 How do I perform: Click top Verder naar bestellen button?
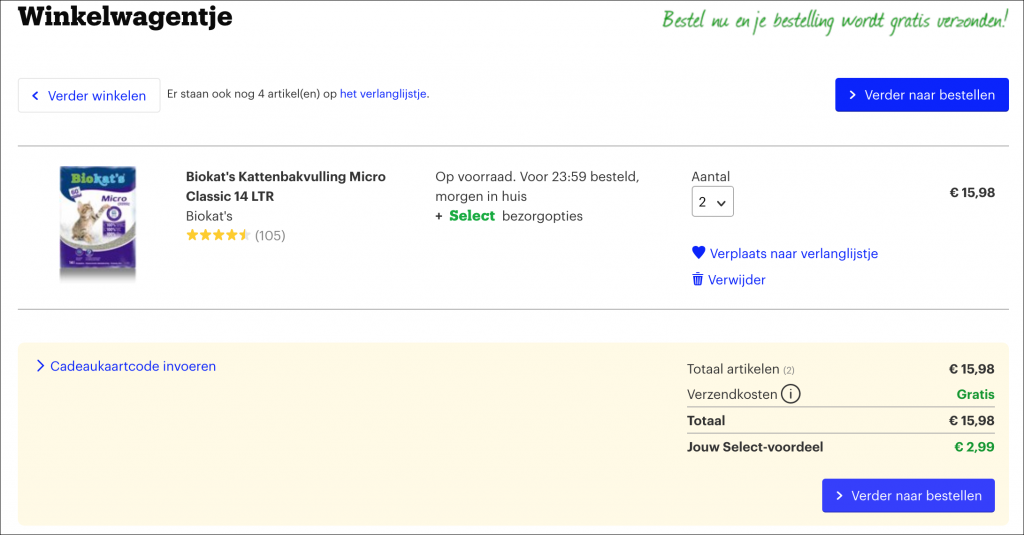921,95
